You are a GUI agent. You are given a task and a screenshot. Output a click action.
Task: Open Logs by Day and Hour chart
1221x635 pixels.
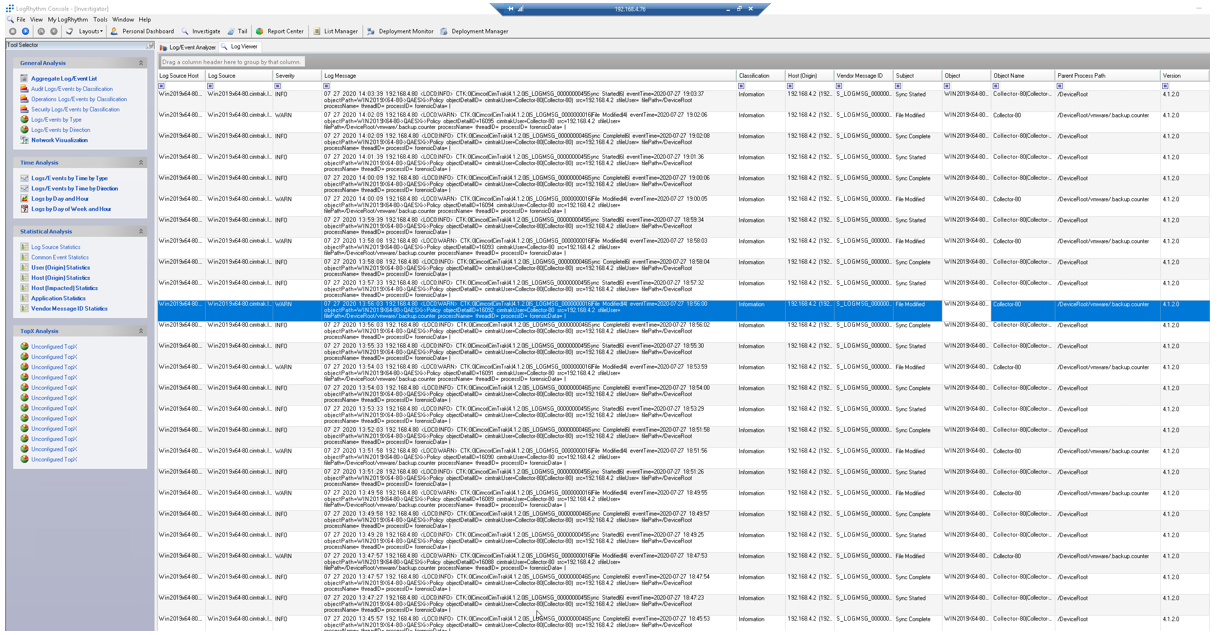coord(59,199)
